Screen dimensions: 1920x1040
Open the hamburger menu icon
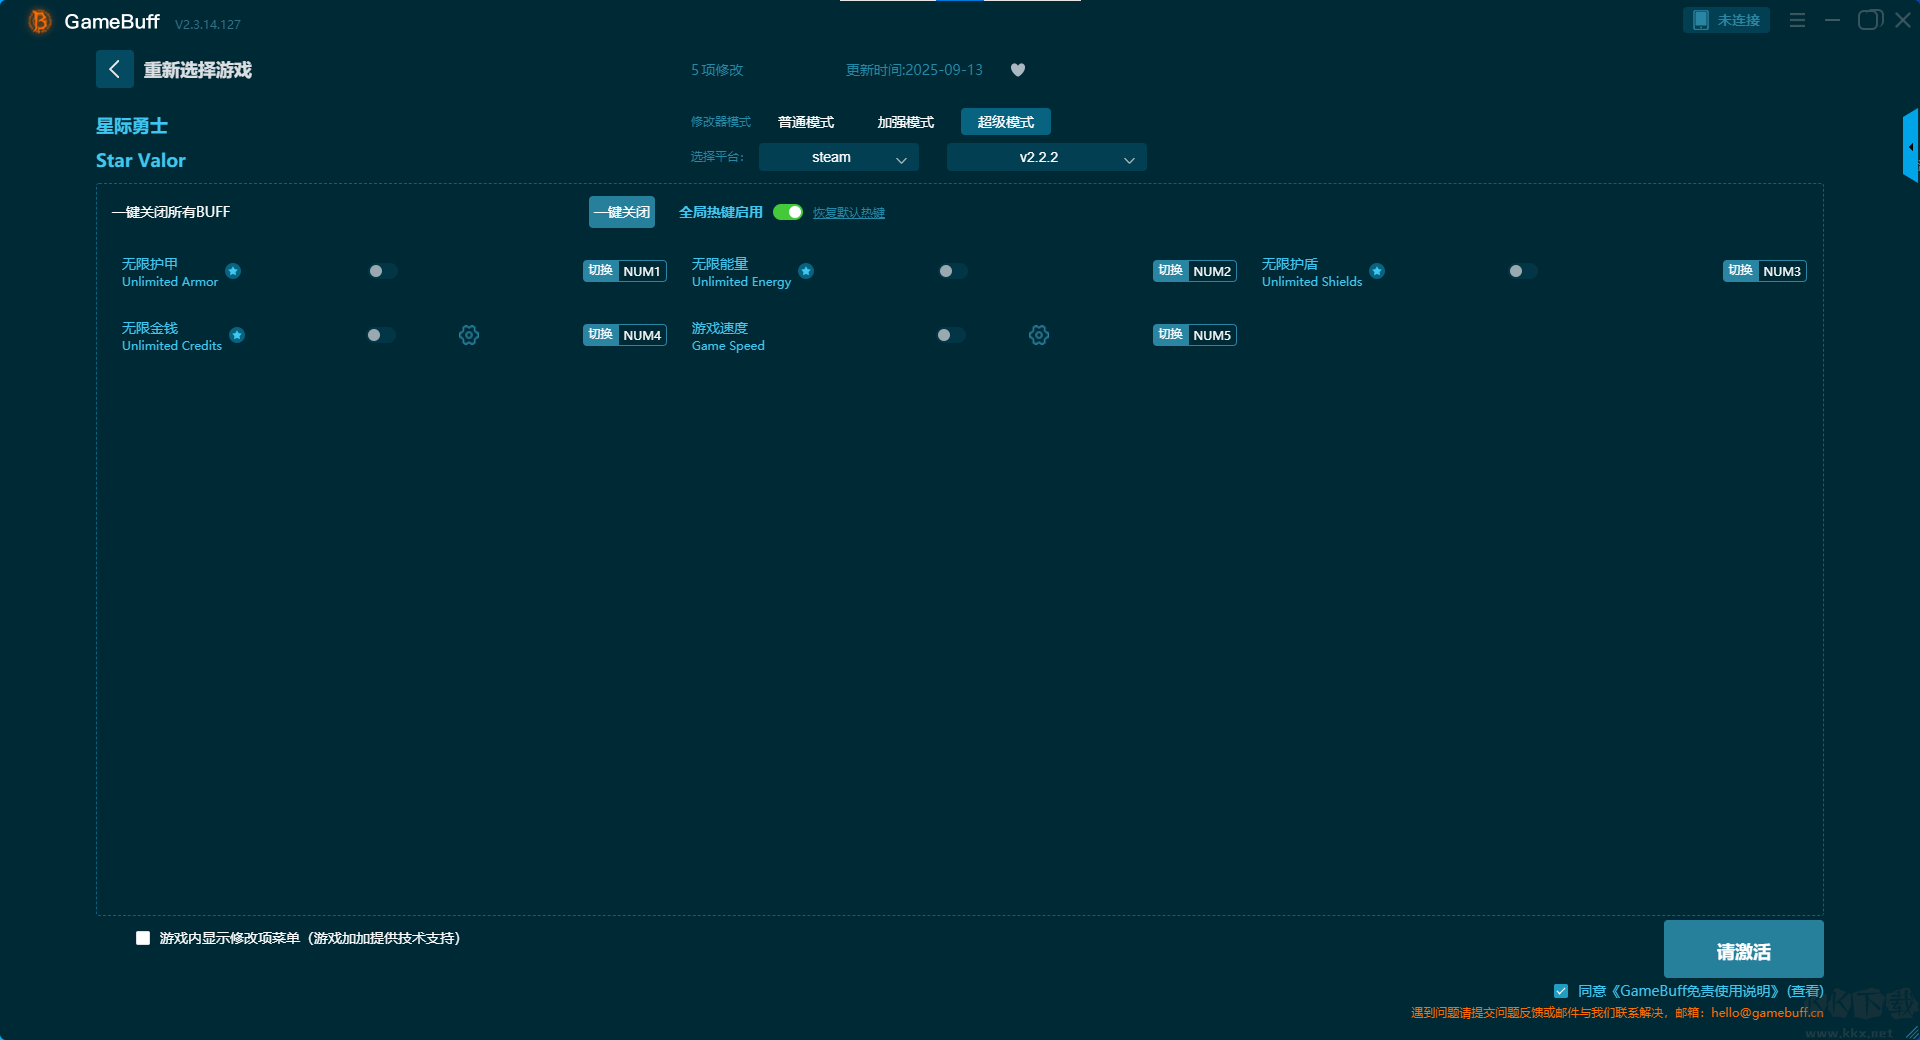point(1797,20)
